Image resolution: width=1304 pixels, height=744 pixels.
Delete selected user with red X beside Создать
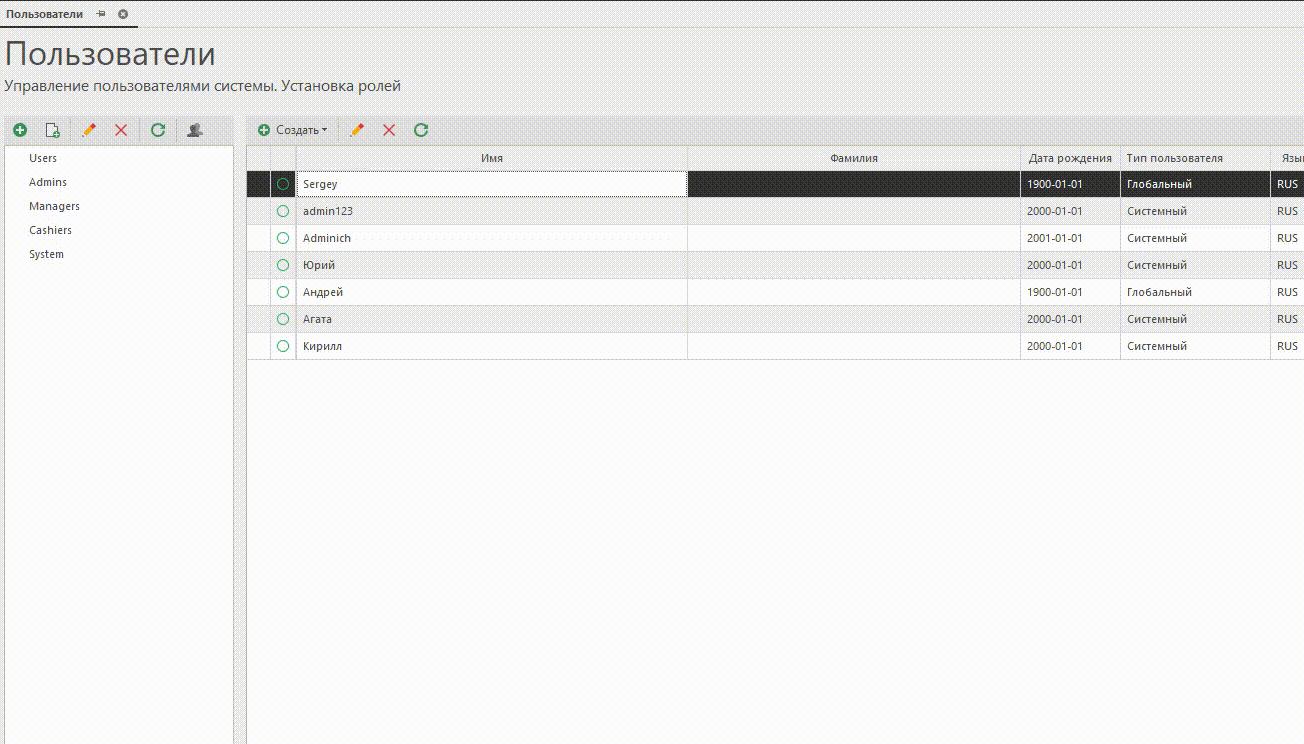pyautogui.click(x=389, y=130)
